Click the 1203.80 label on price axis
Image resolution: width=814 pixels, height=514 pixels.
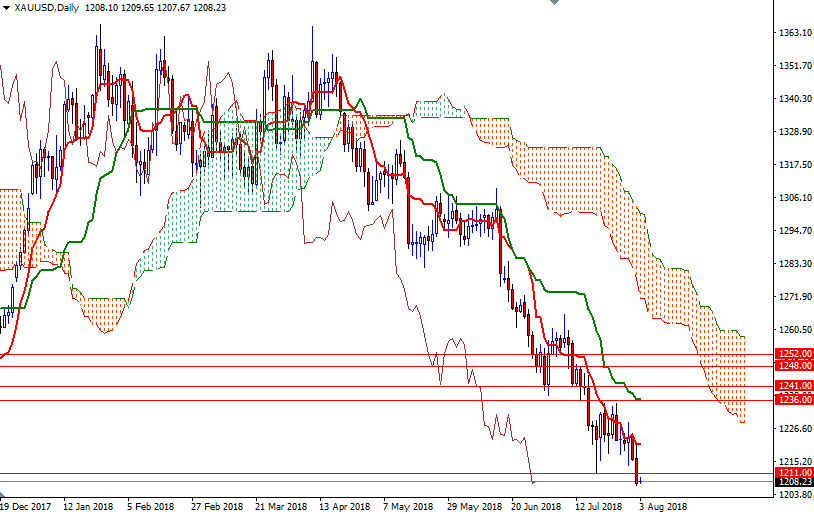tap(793, 495)
